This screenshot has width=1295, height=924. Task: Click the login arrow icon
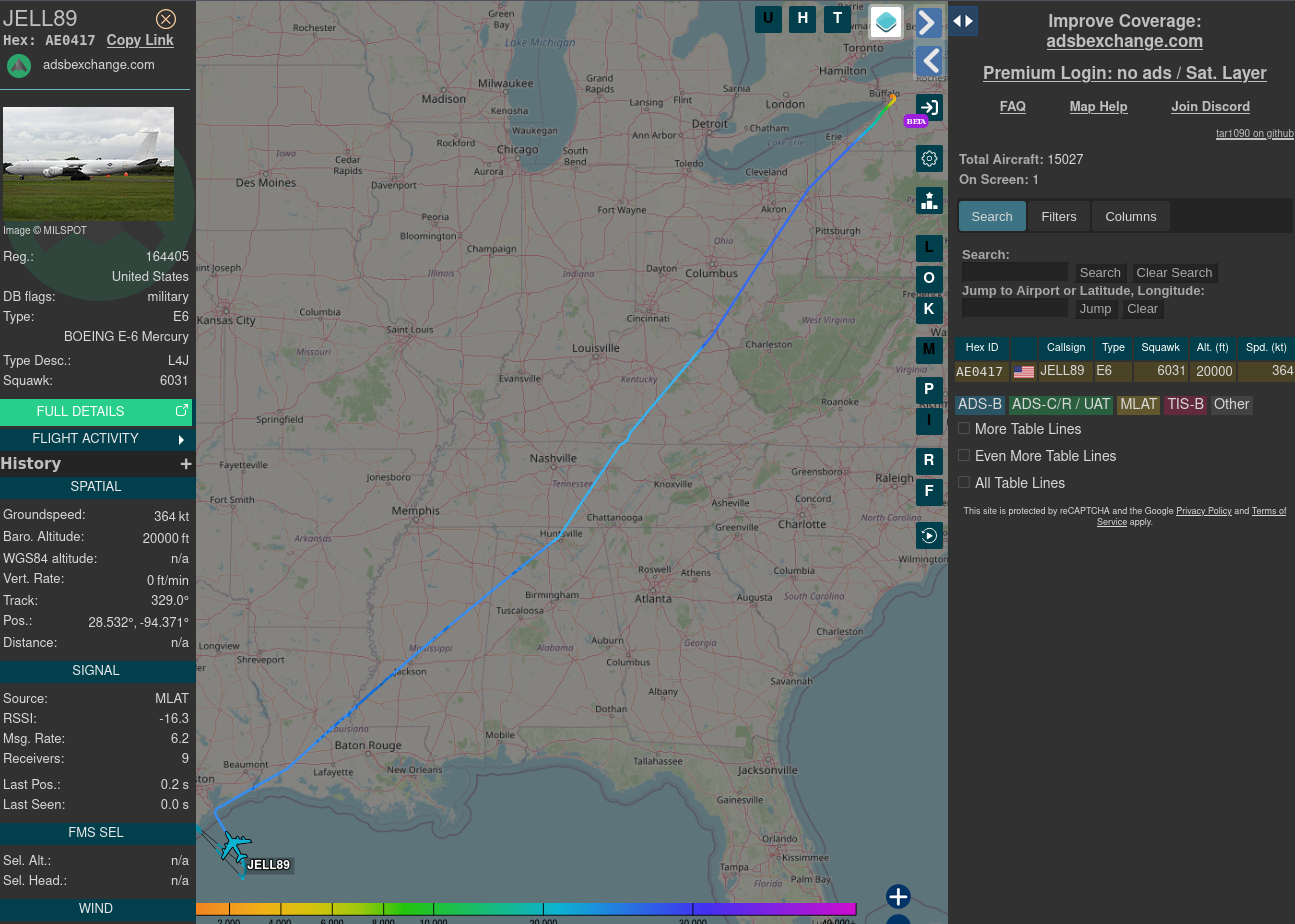(929, 107)
